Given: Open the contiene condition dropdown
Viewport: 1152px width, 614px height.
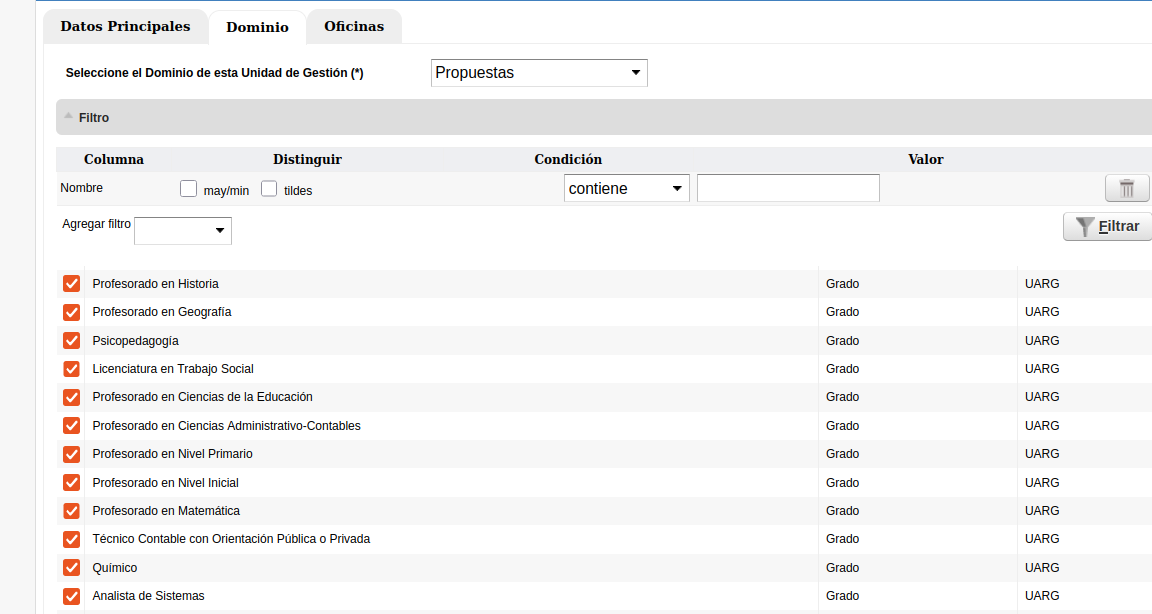Looking at the screenshot, I should 626,188.
